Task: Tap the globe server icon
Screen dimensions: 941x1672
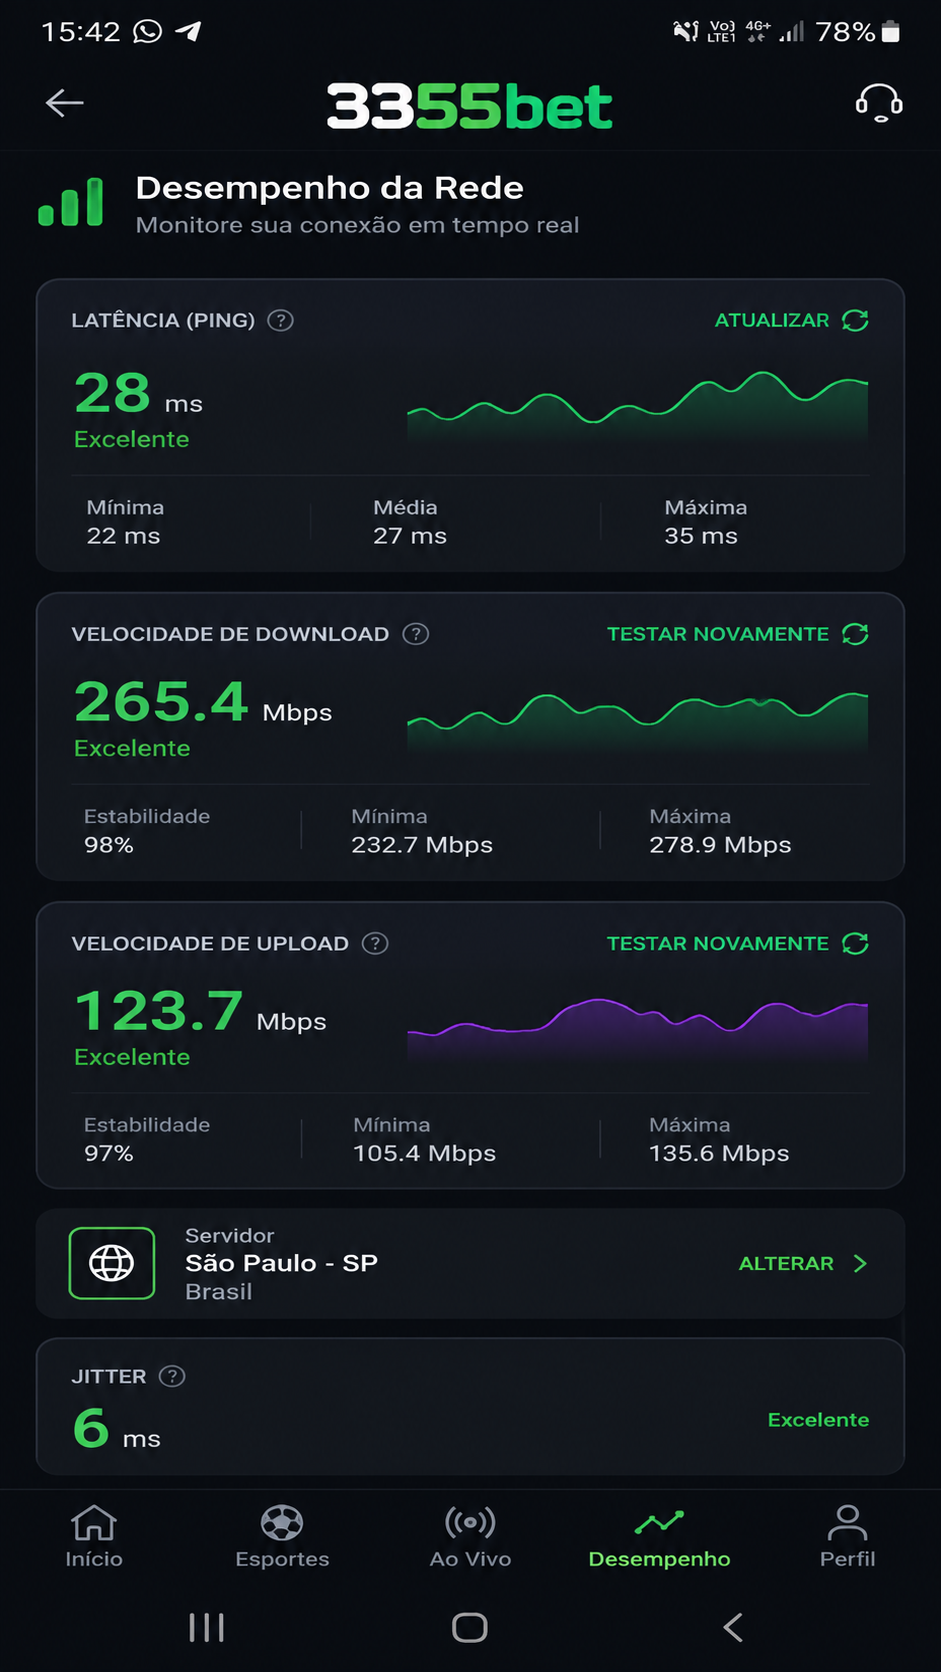Action: [x=112, y=1263]
